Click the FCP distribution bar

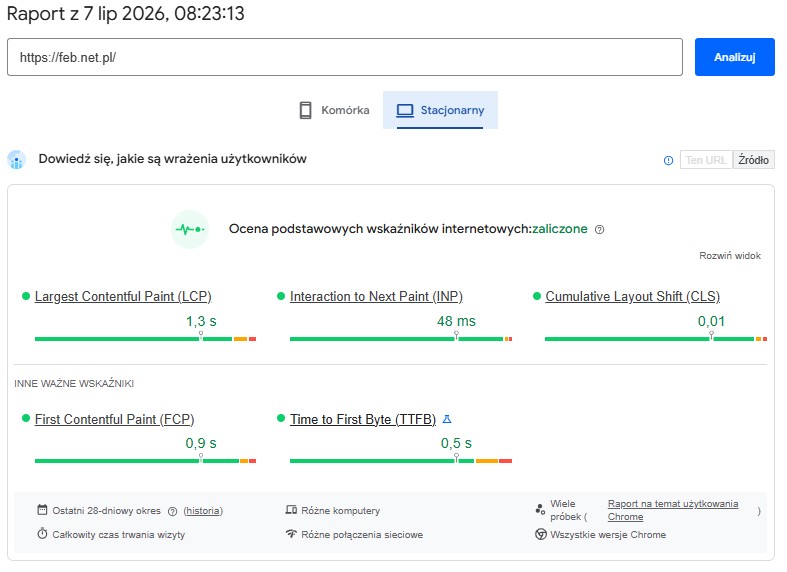[x=146, y=461]
